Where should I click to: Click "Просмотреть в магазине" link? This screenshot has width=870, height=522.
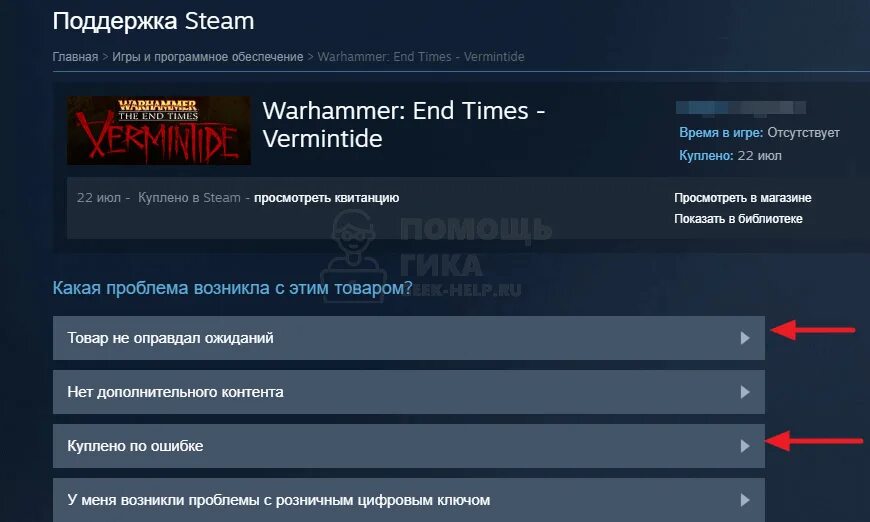point(742,197)
